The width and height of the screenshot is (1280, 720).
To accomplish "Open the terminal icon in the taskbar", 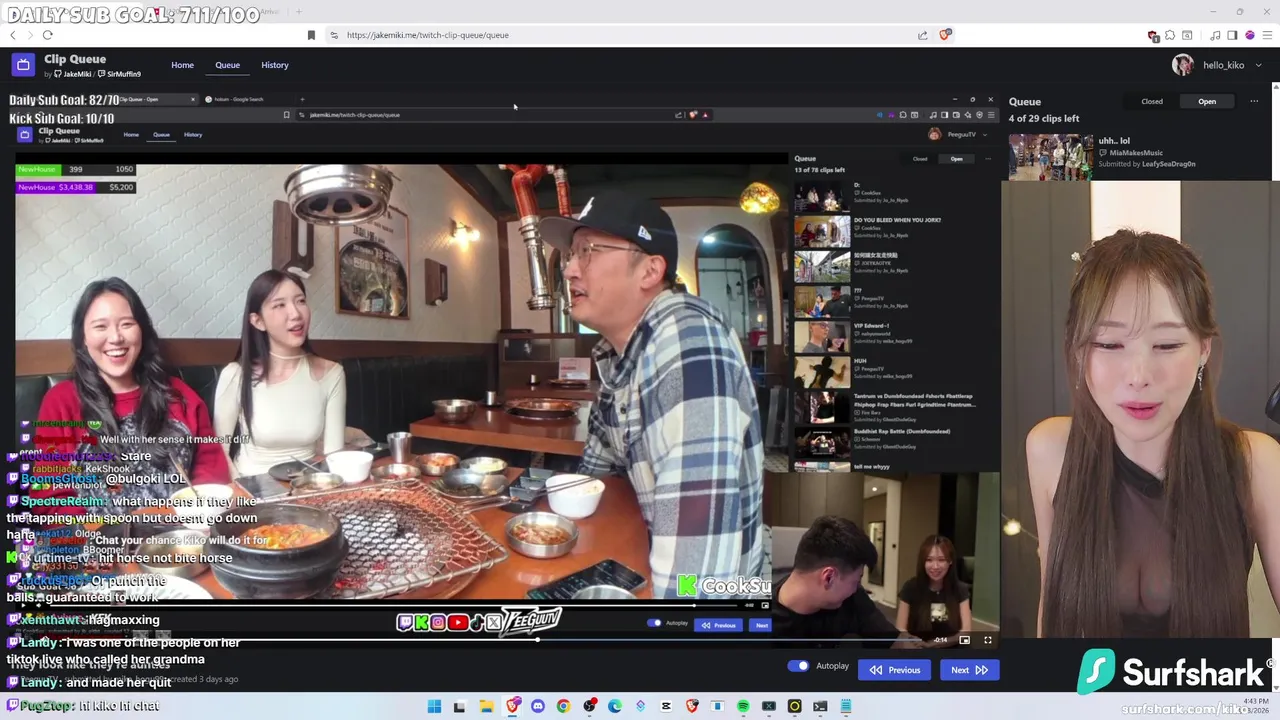I will pyautogui.click(x=820, y=707).
